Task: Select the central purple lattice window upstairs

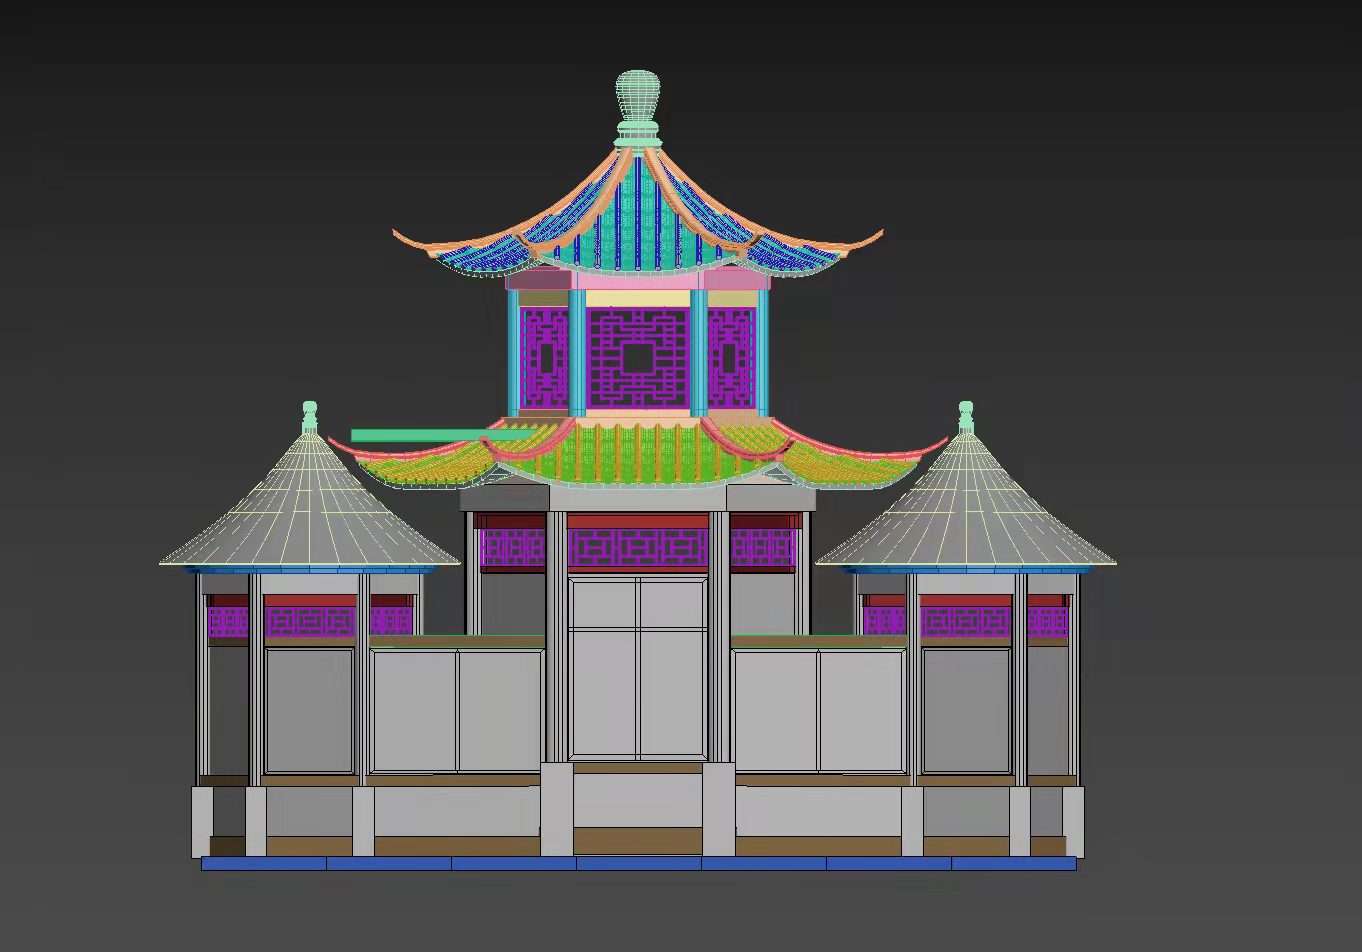Action: pos(638,357)
